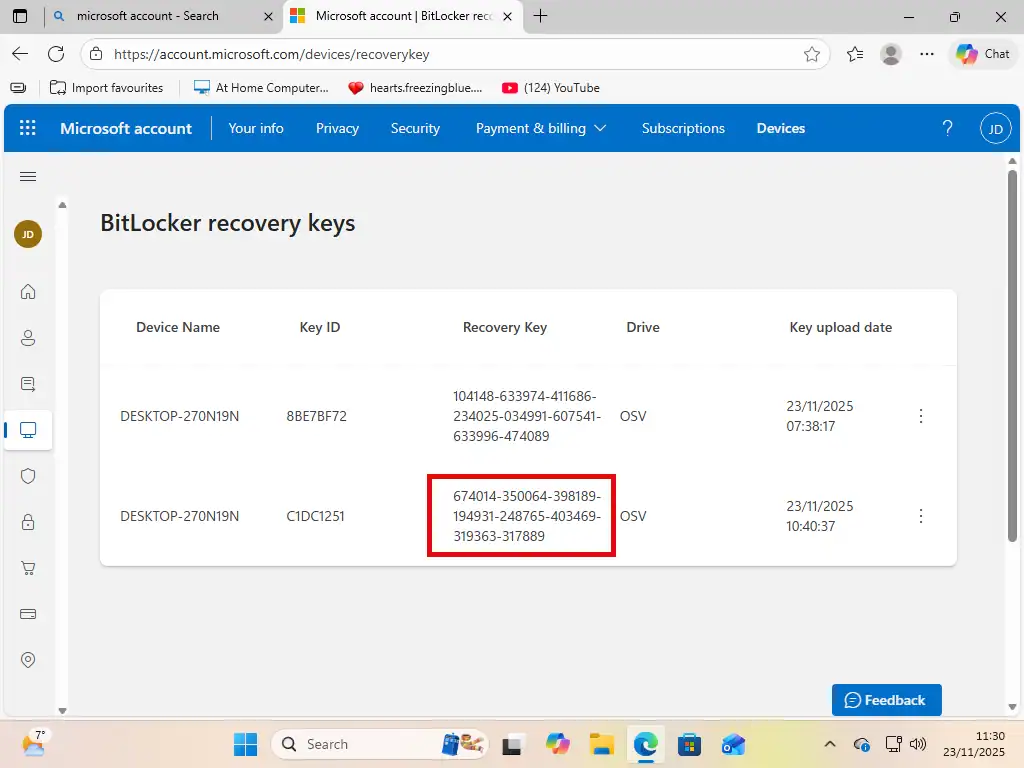Open the shopping cart order history icon
Viewport: 1024px width, 768px height.
(28, 568)
